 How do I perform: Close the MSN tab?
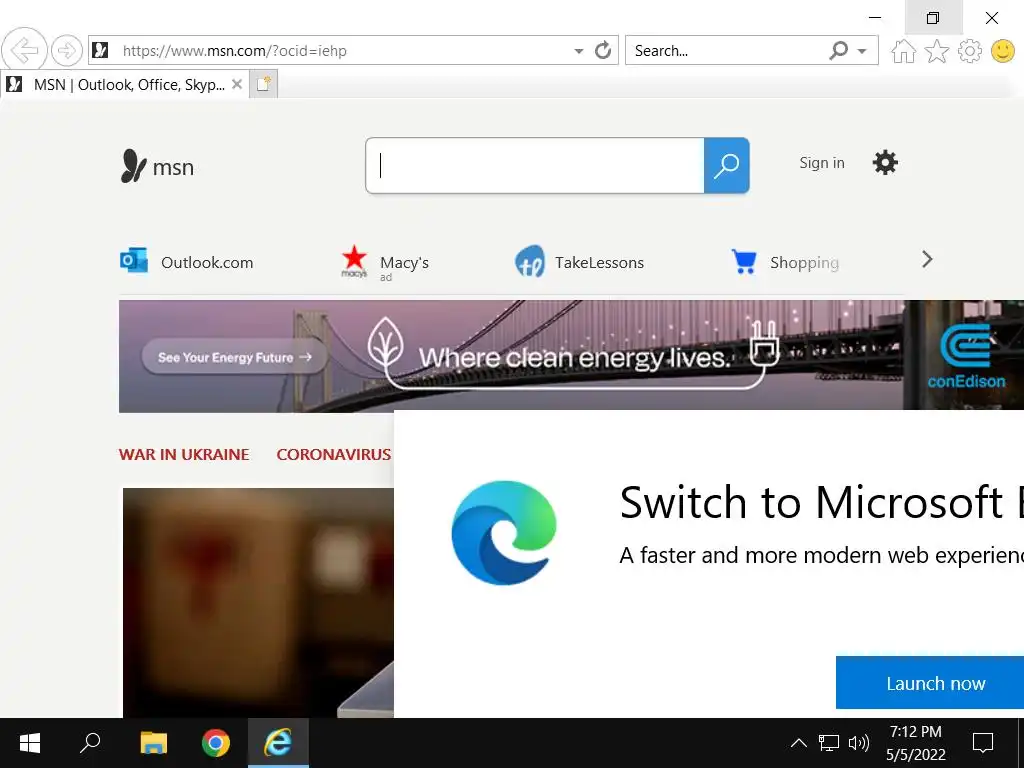[237, 84]
